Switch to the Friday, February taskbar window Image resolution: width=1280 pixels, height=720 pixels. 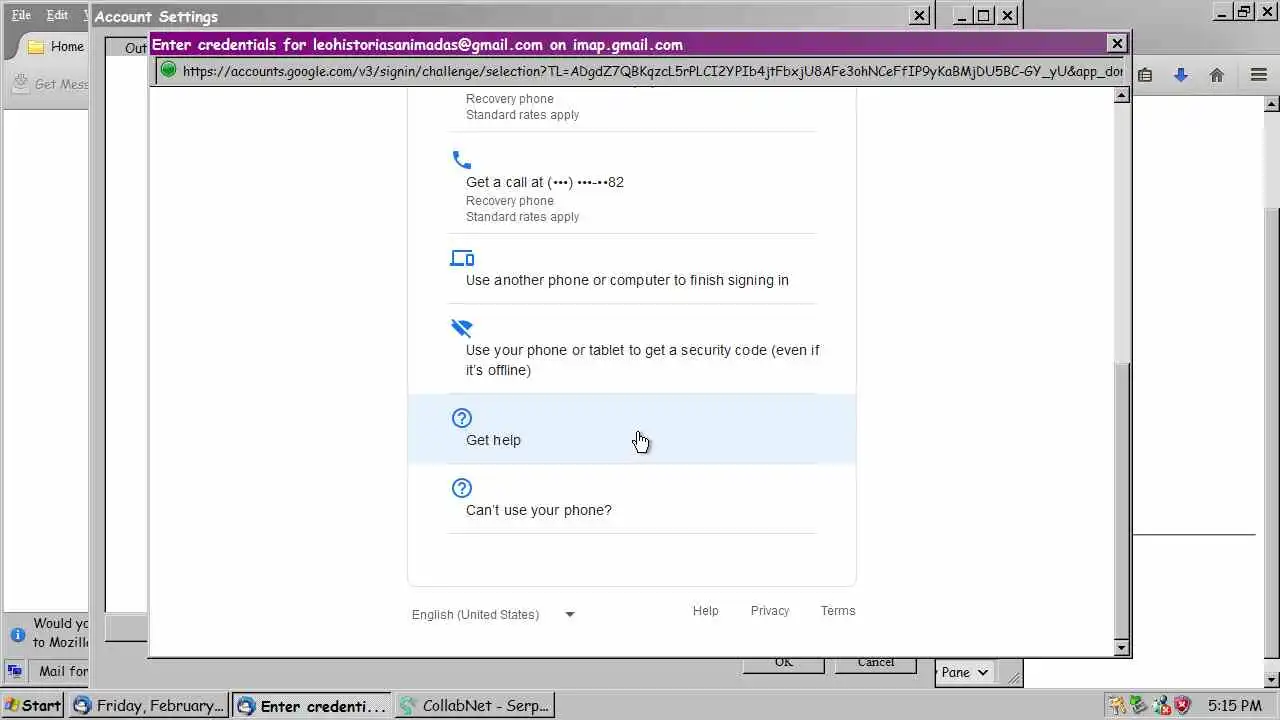point(149,705)
